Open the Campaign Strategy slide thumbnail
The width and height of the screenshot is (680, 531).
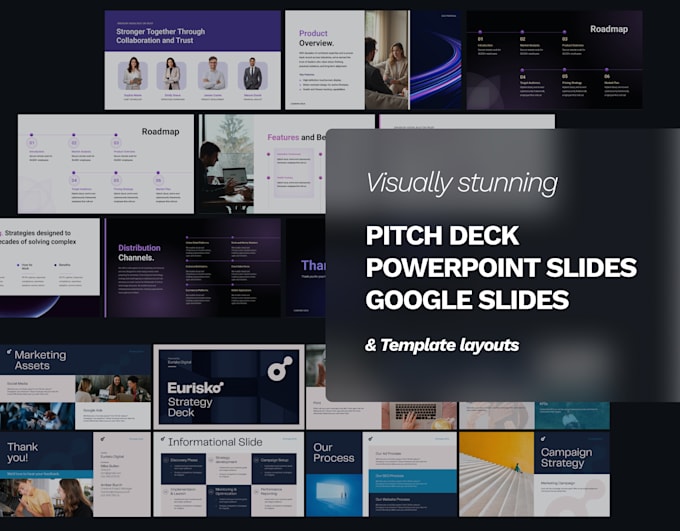click(x=534, y=474)
